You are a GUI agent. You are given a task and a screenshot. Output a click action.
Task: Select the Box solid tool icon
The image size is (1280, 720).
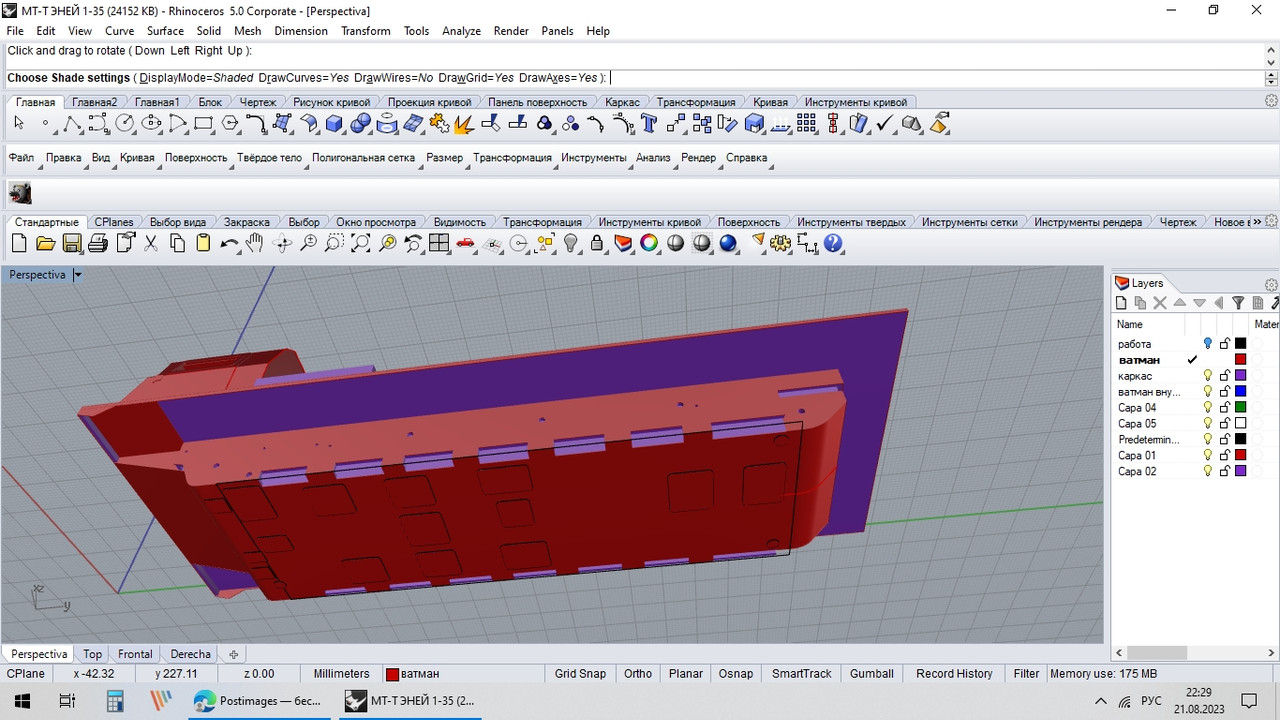[335, 123]
